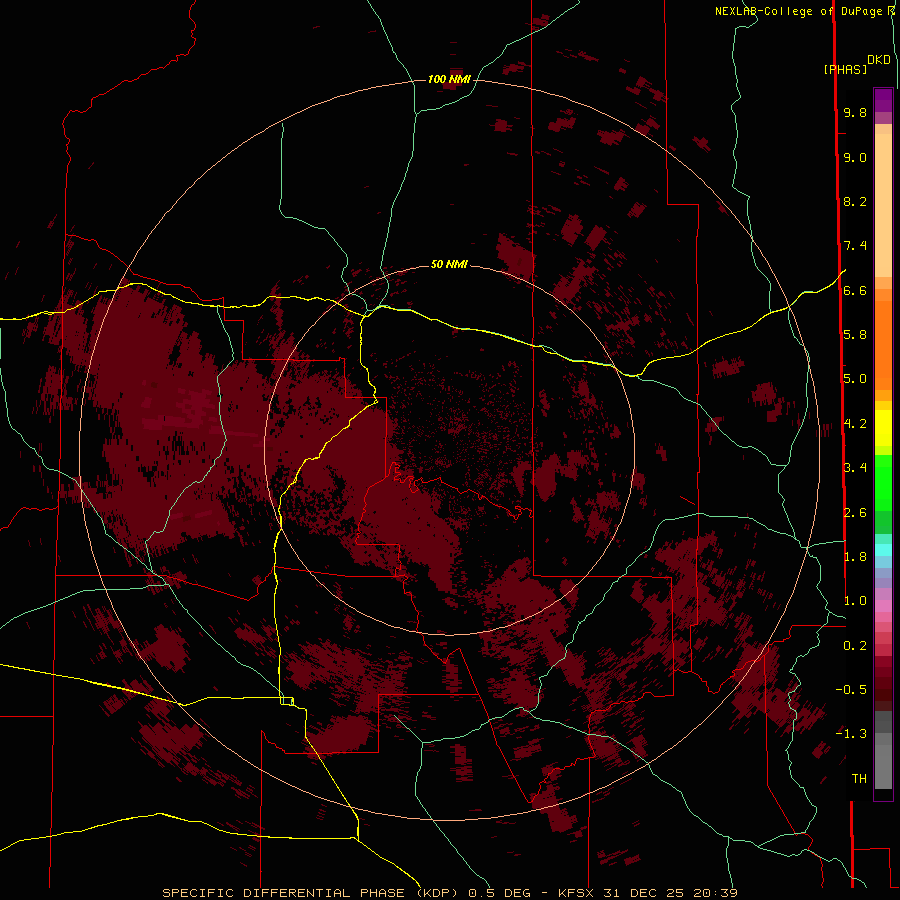Click the SPECIFIC DIFFERENTIAL PHASE (KDP) caption
Image resolution: width=900 pixels, height=900 pixels.
pos(311,893)
